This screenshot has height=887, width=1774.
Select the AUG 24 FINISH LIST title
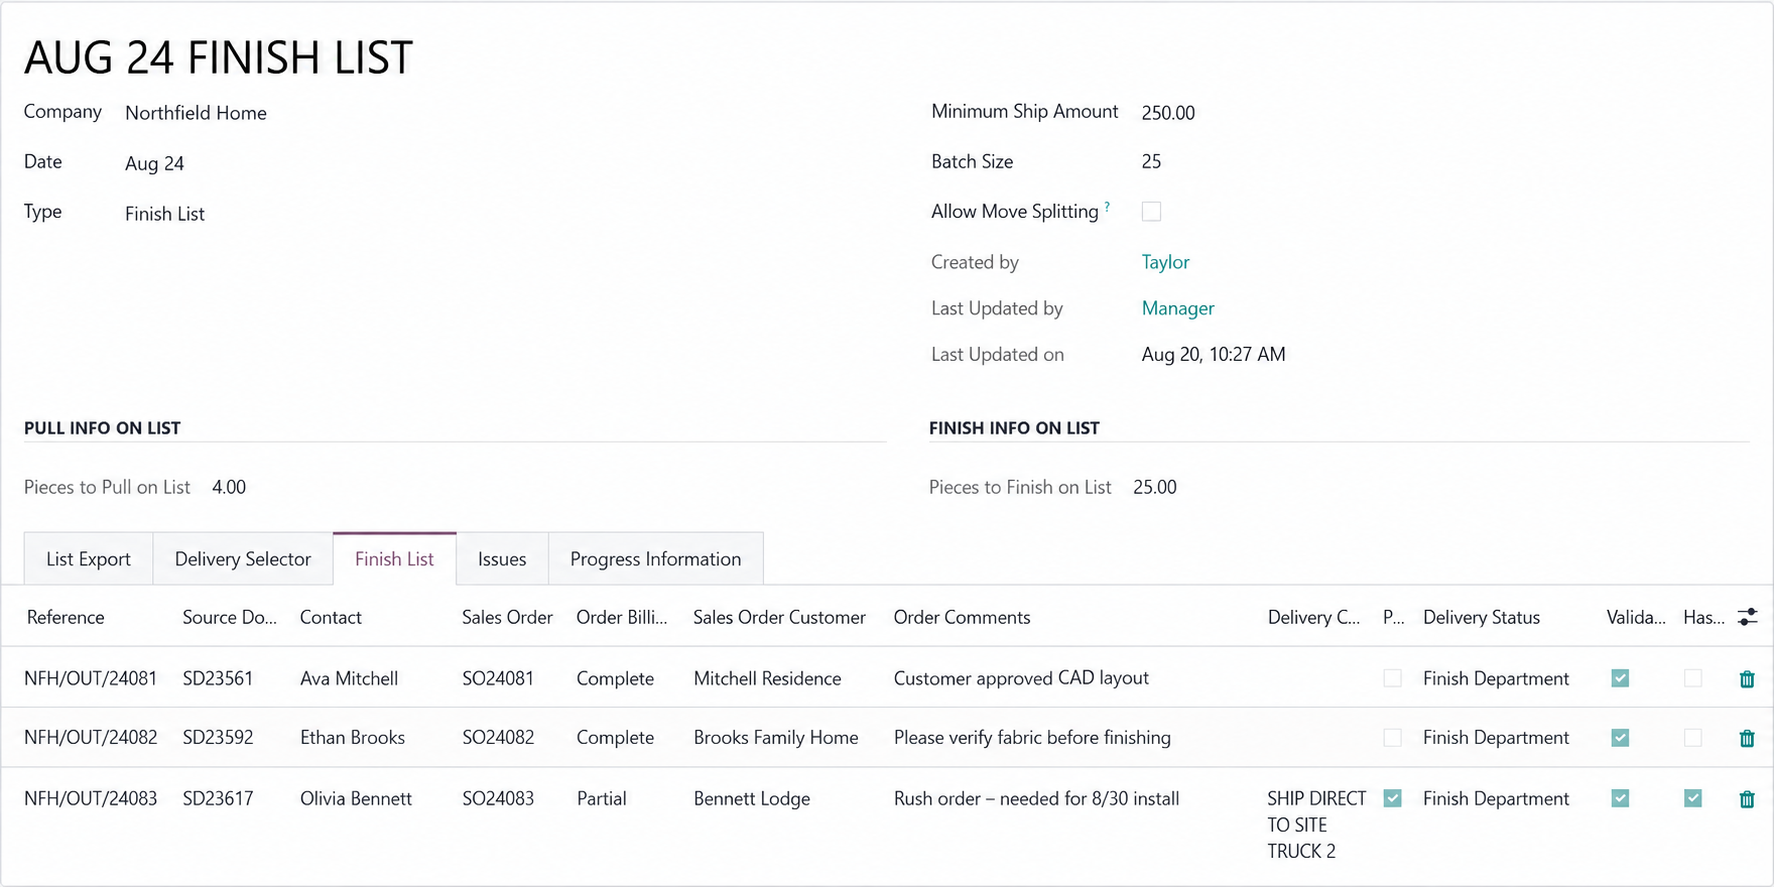(x=218, y=58)
